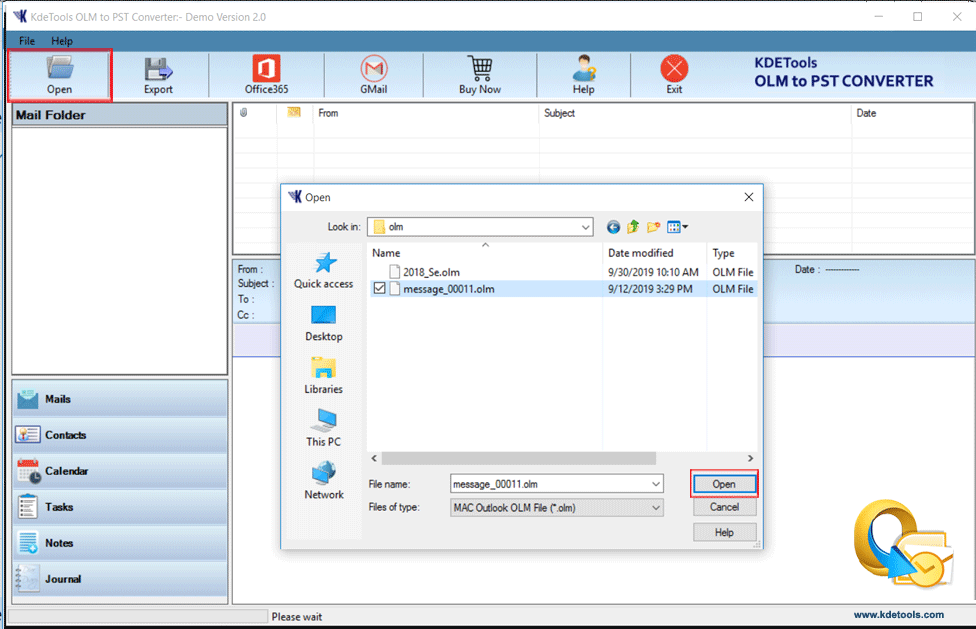Expand the Look in folder dropdown
This screenshot has height=629, width=976.
tap(585, 227)
